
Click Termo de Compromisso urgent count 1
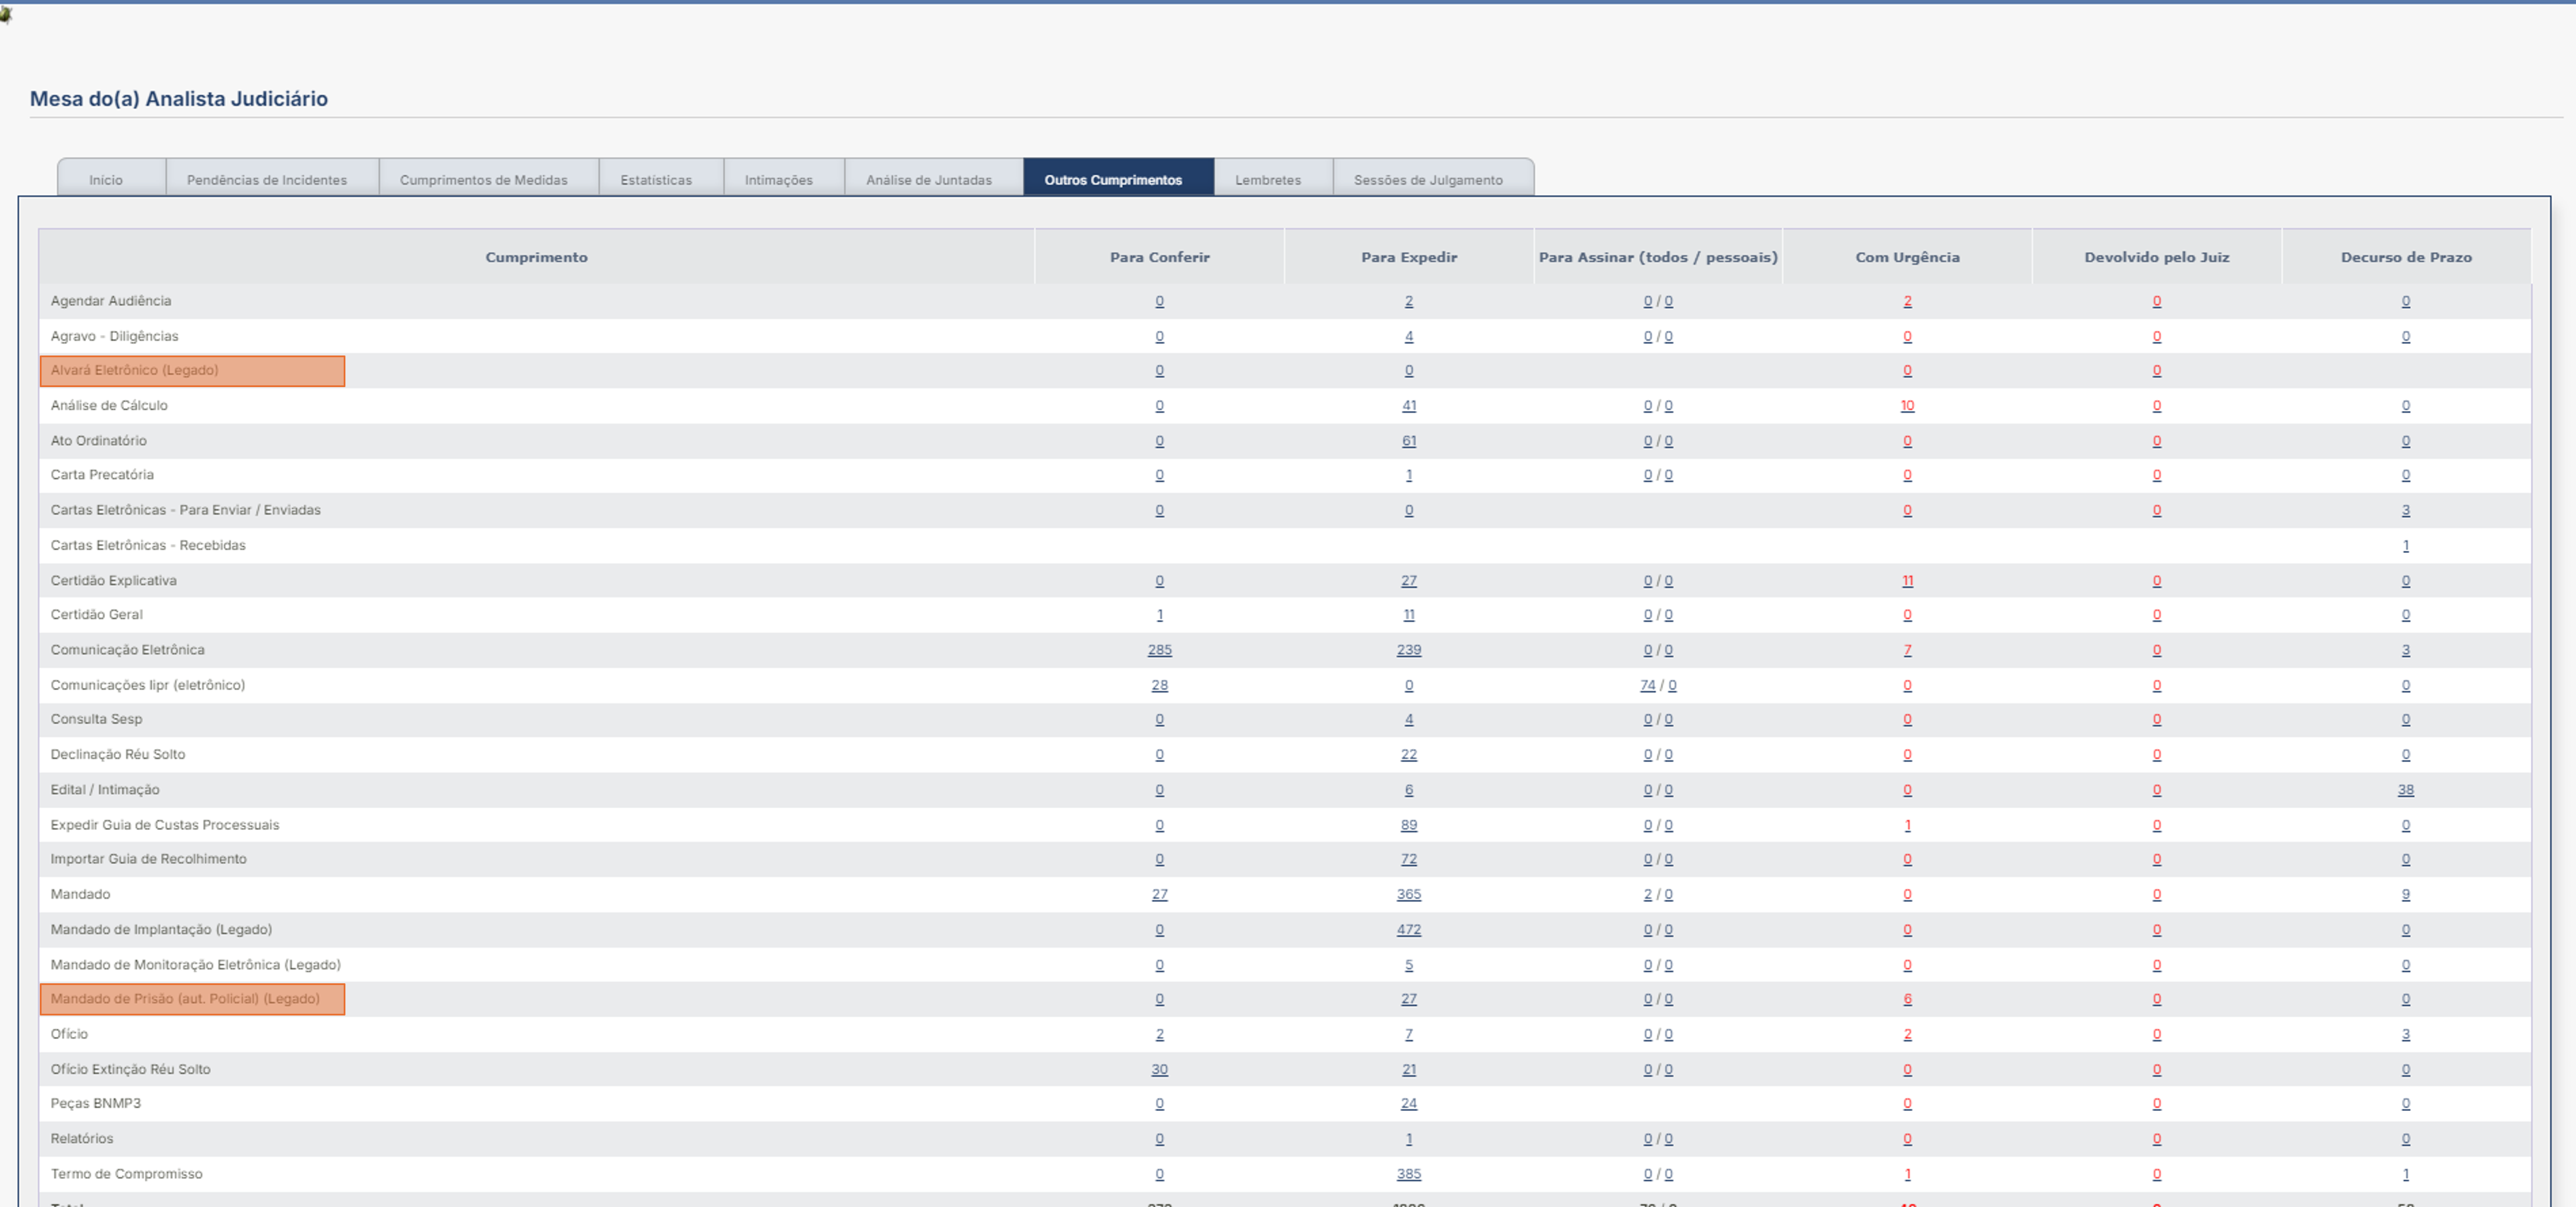point(1908,1174)
